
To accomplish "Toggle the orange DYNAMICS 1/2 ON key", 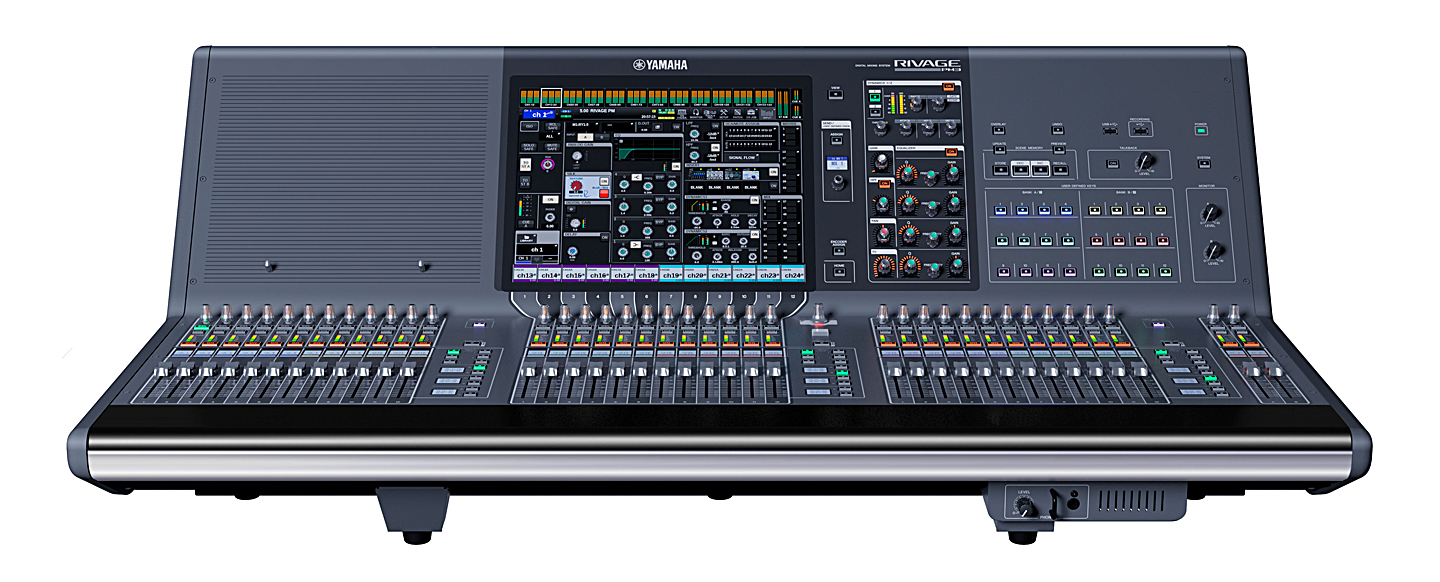I will (948, 86).
